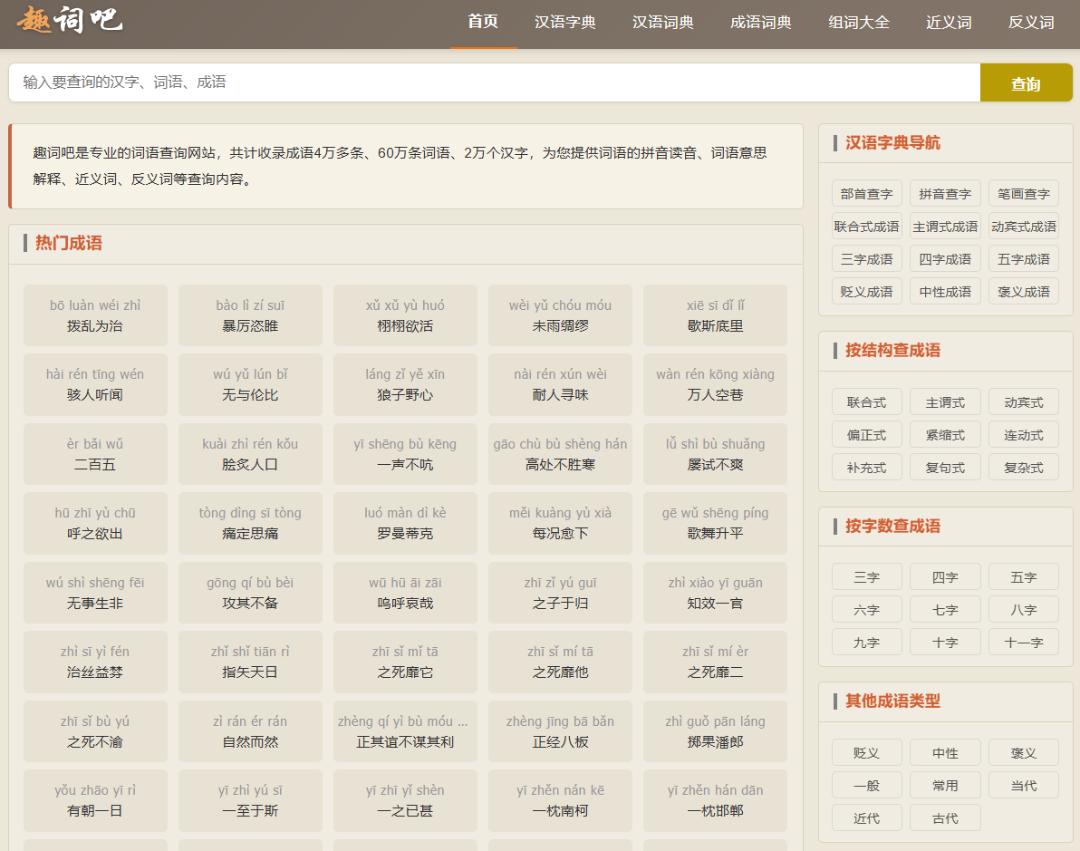Select 三字 under 按字数查成语
Image resolution: width=1080 pixels, height=851 pixels.
pyautogui.click(x=866, y=578)
